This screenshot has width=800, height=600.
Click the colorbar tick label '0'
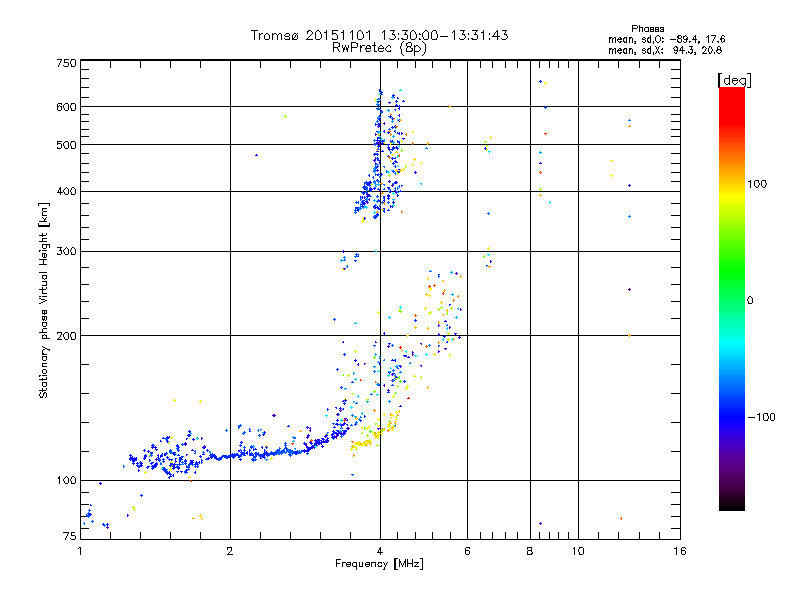pos(750,301)
